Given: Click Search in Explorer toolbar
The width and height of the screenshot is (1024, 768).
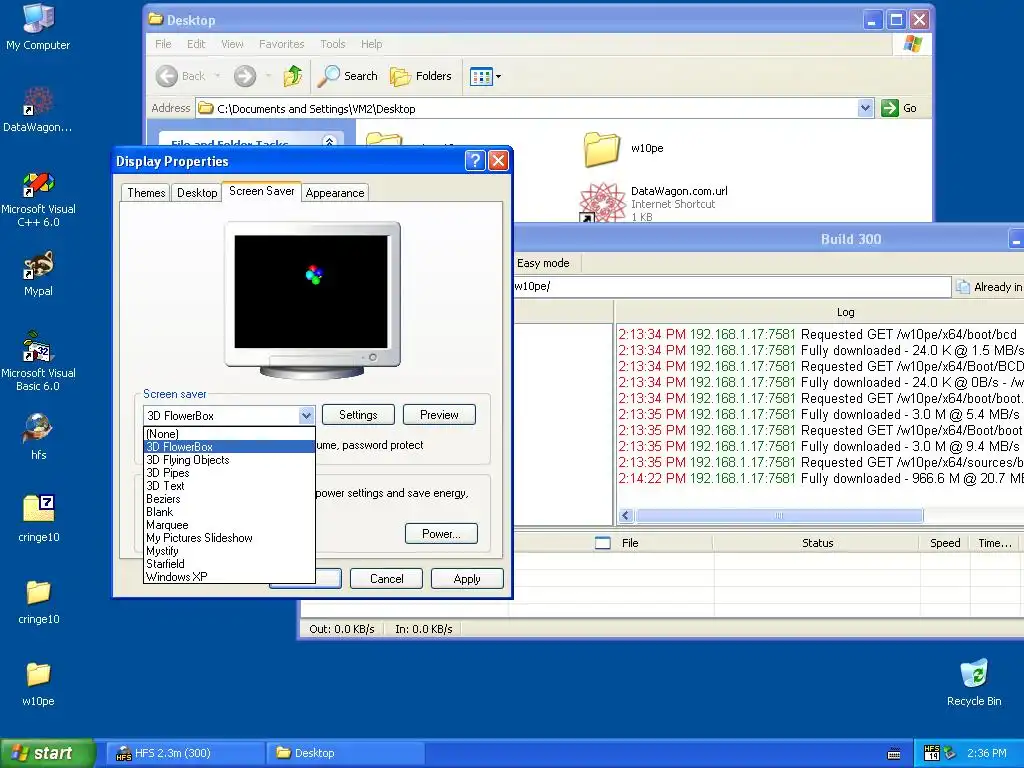Looking at the screenshot, I should point(347,76).
